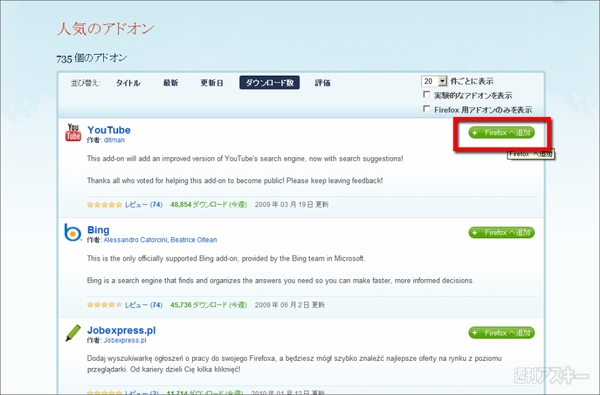Sort add-ons by 最新

click(170, 83)
